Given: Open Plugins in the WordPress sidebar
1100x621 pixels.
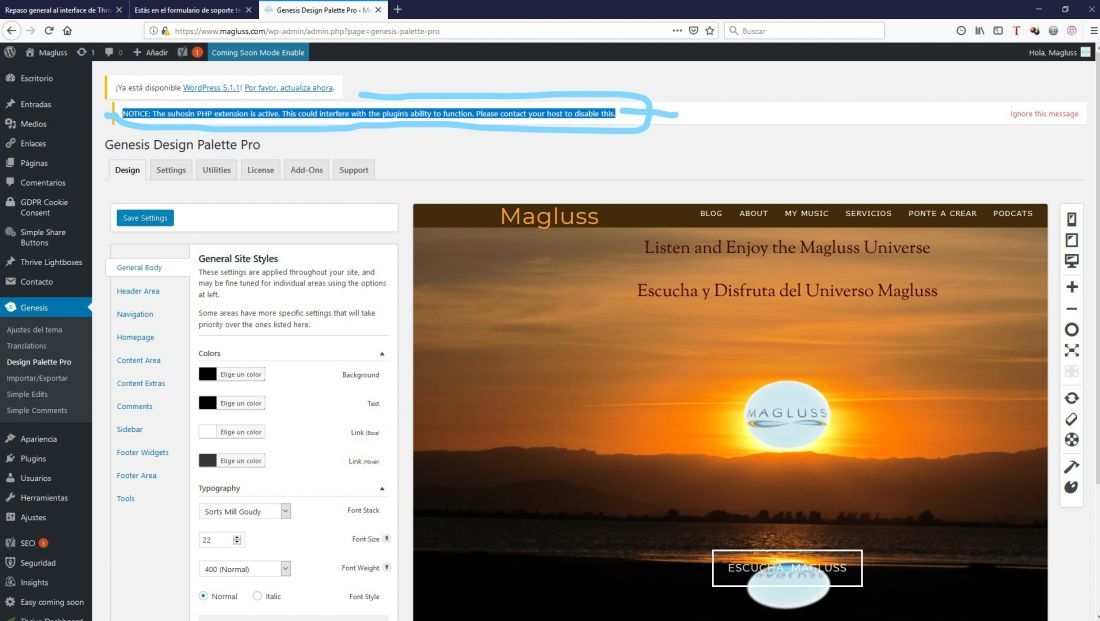Looking at the screenshot, I should (x=33, y=458).
